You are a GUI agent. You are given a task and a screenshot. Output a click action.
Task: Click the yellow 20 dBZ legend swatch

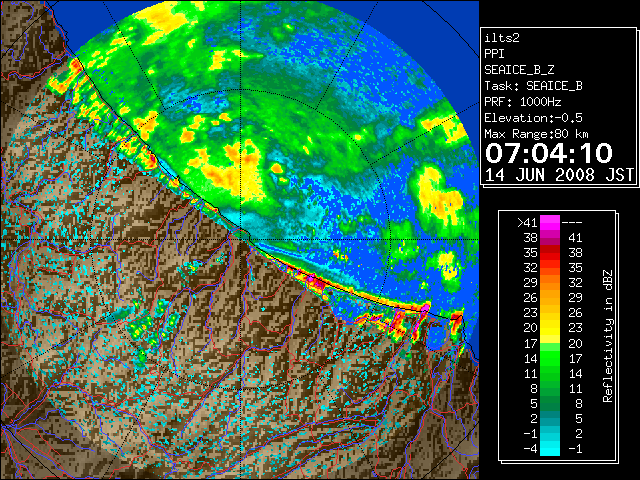(550, 328)
